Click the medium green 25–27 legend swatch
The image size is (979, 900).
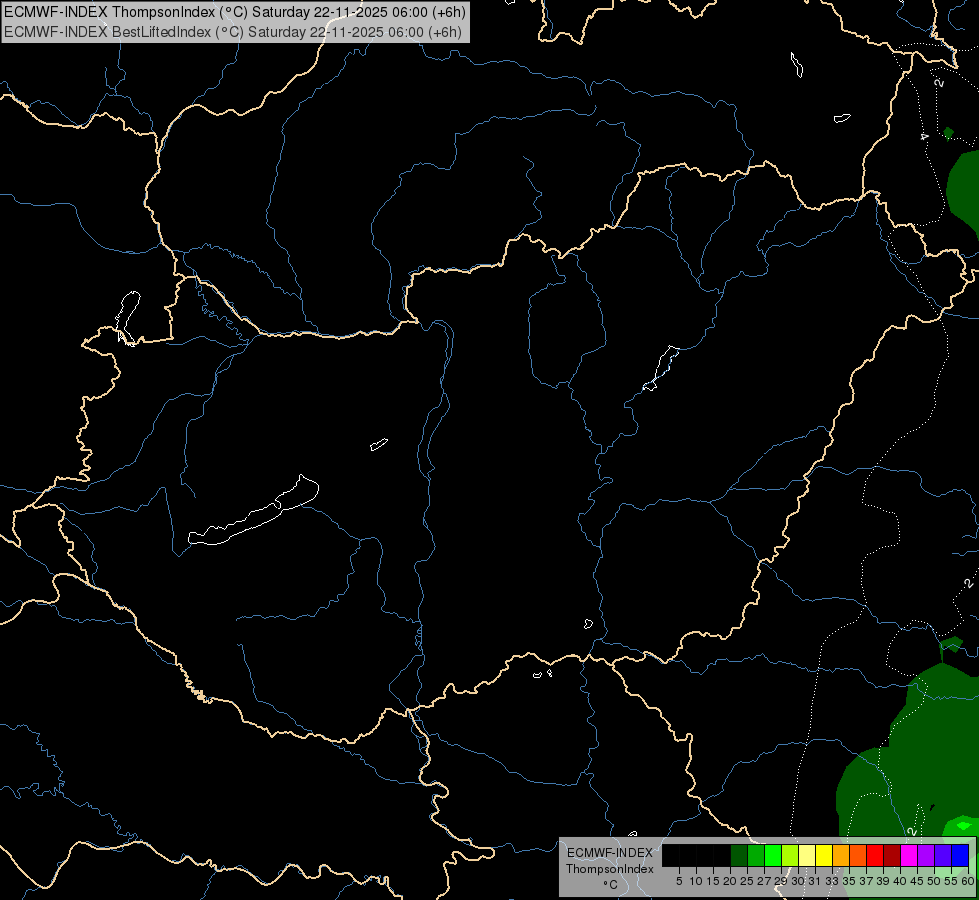[x=756, y=856]
